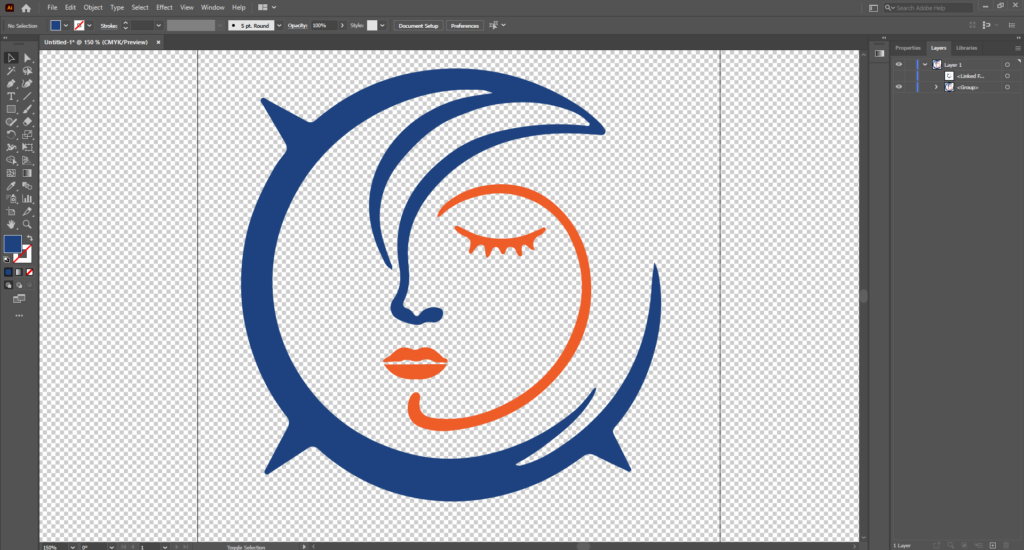Screen dimensions: 1024x550
Task: Select the Selection tool arrow
Action: point(11,58)
